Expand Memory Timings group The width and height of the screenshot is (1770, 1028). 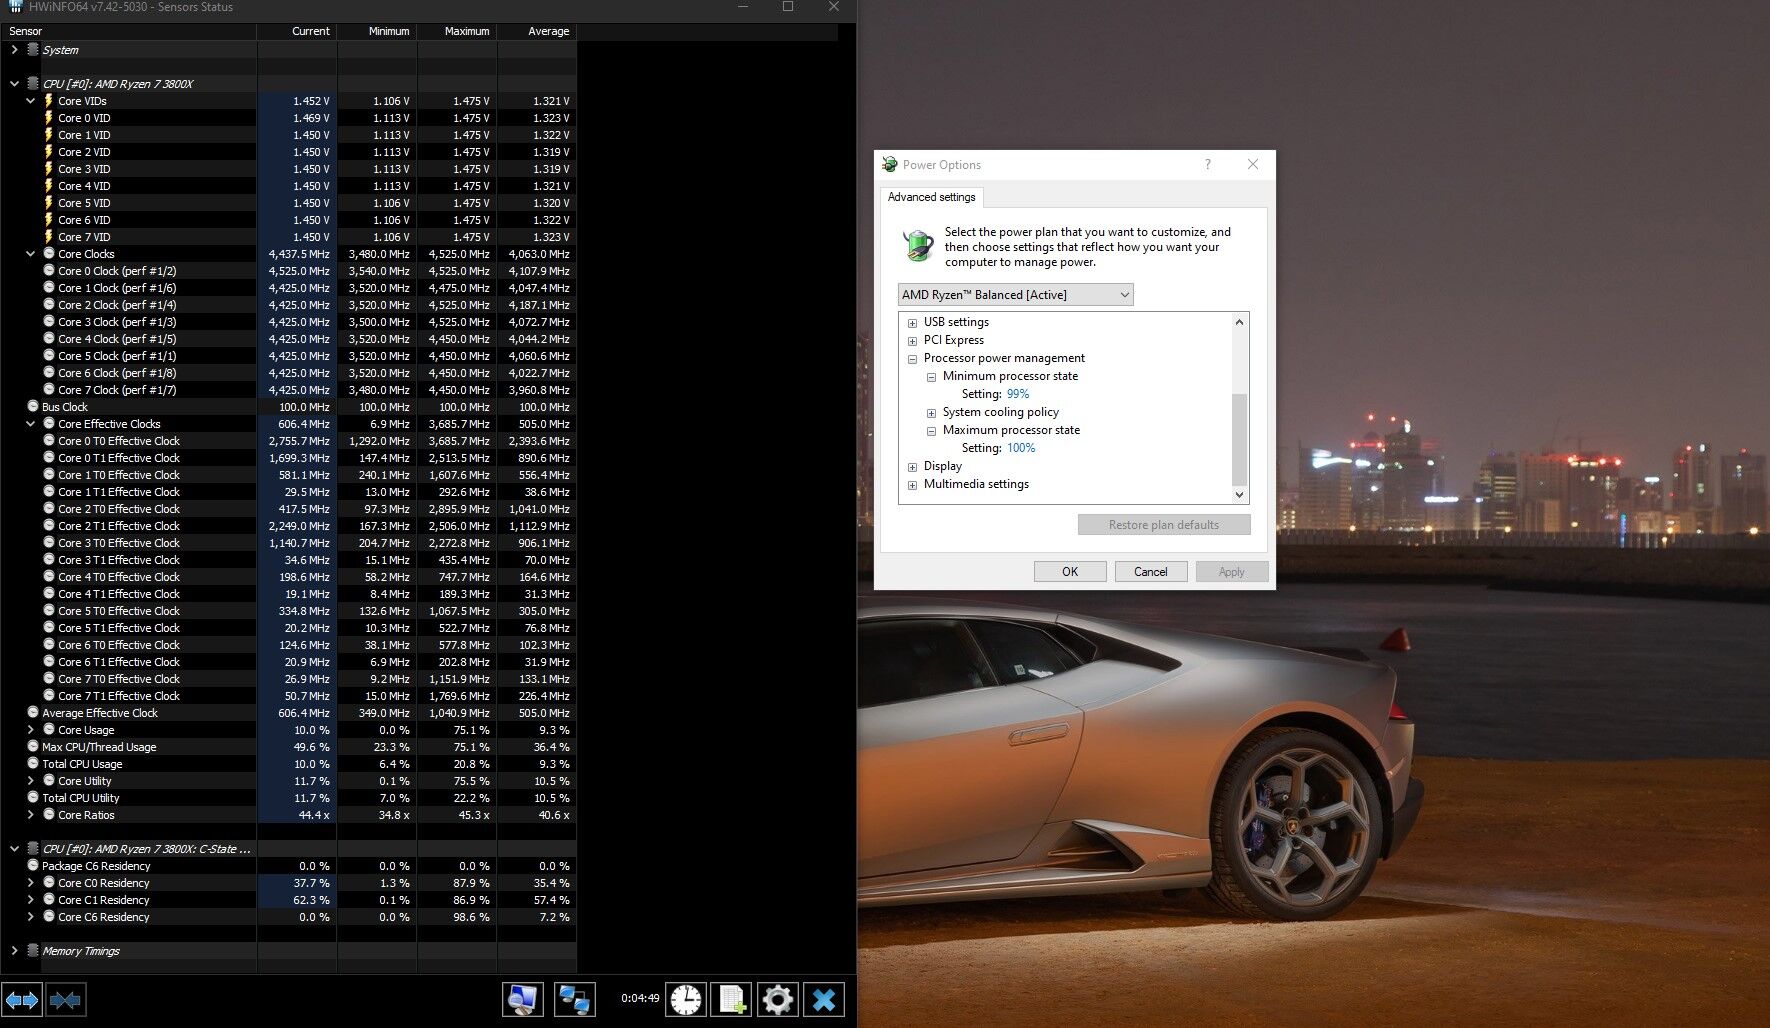(x=14, y=951)
